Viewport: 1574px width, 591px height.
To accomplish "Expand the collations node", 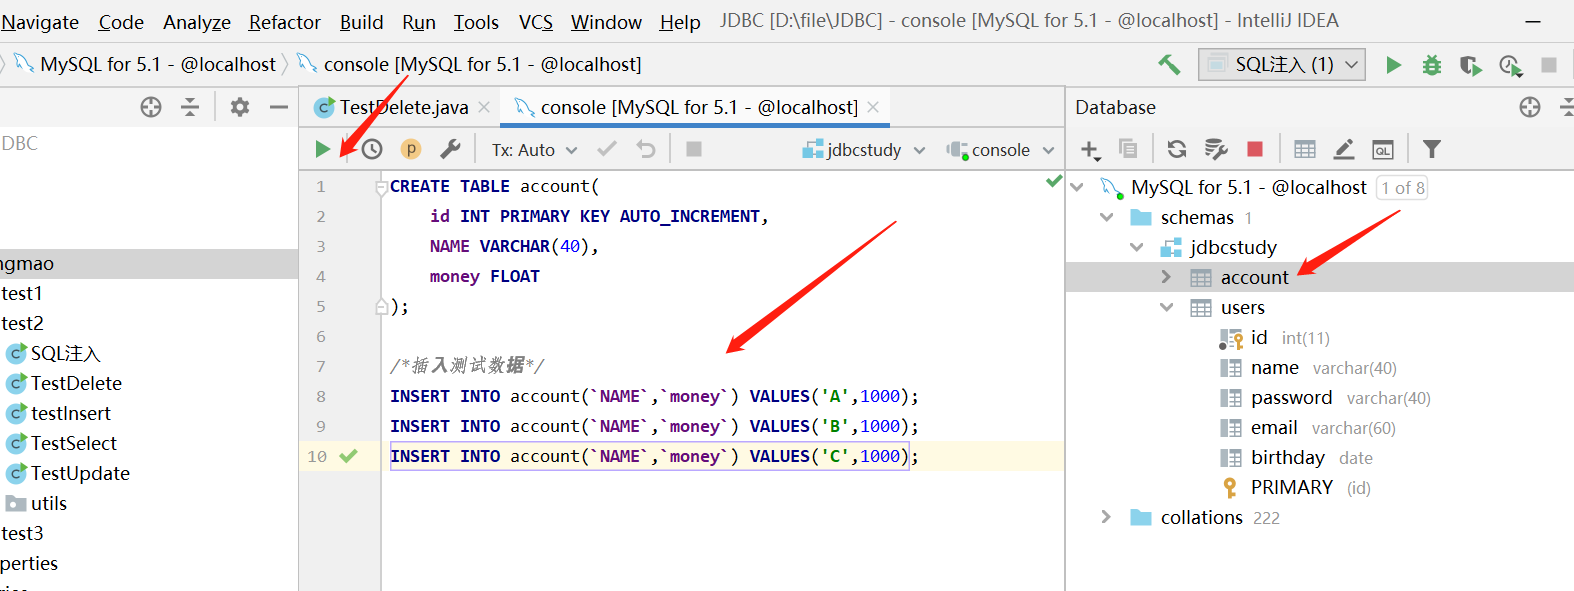I will click(x=1106, y=517).
